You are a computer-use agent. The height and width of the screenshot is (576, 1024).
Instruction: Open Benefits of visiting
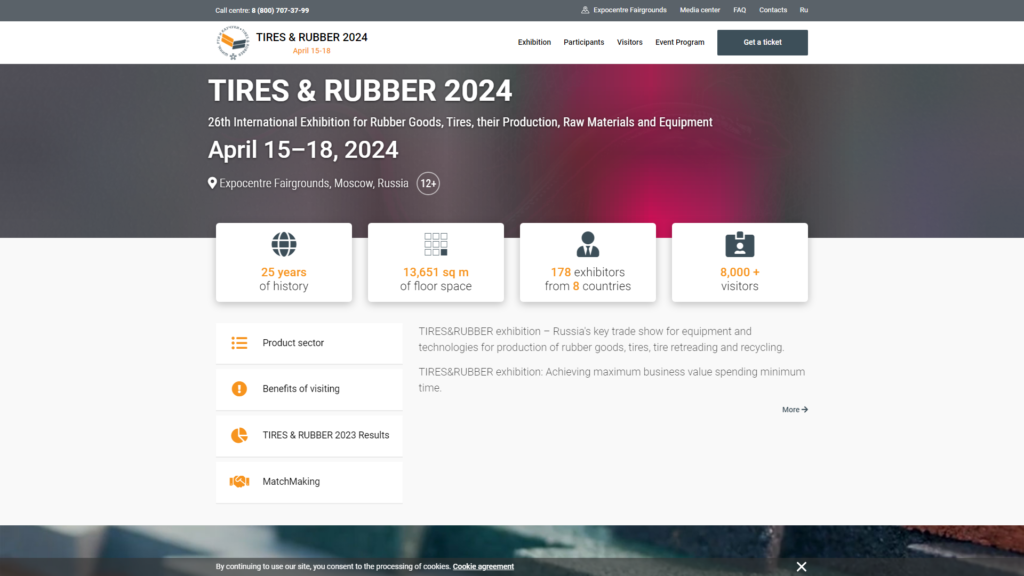point(309,389)
